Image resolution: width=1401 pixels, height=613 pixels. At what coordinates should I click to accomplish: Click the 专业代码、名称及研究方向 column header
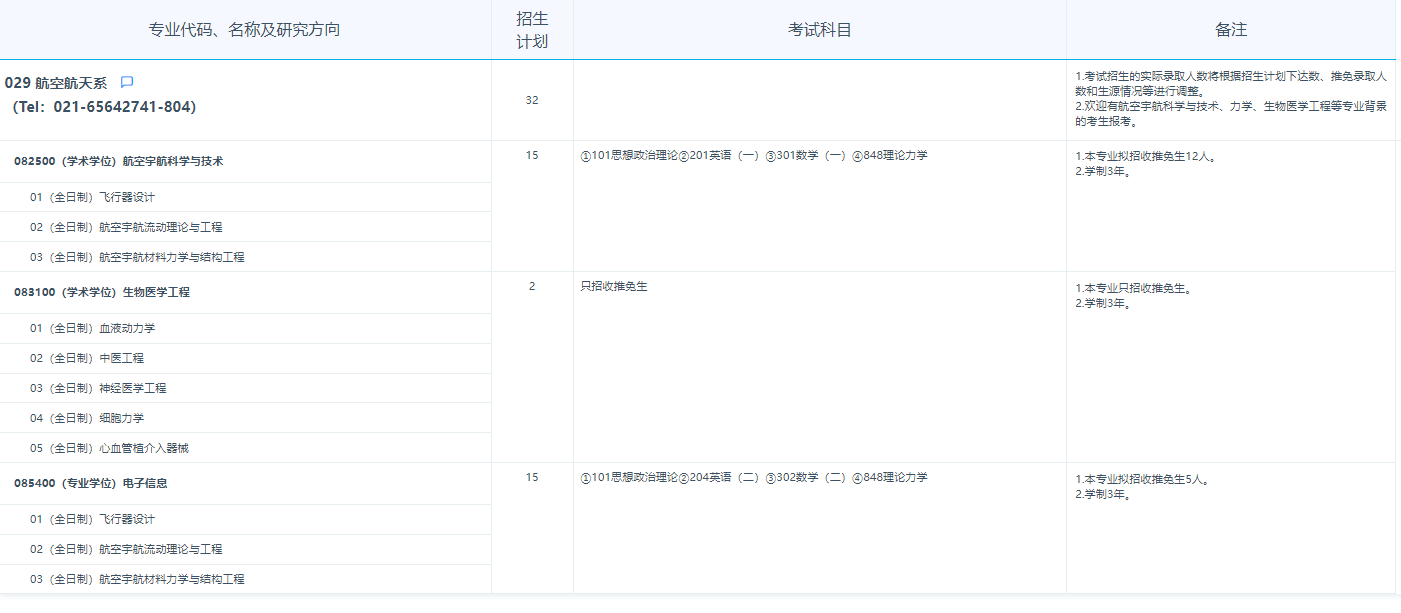[x=245, y=30]
